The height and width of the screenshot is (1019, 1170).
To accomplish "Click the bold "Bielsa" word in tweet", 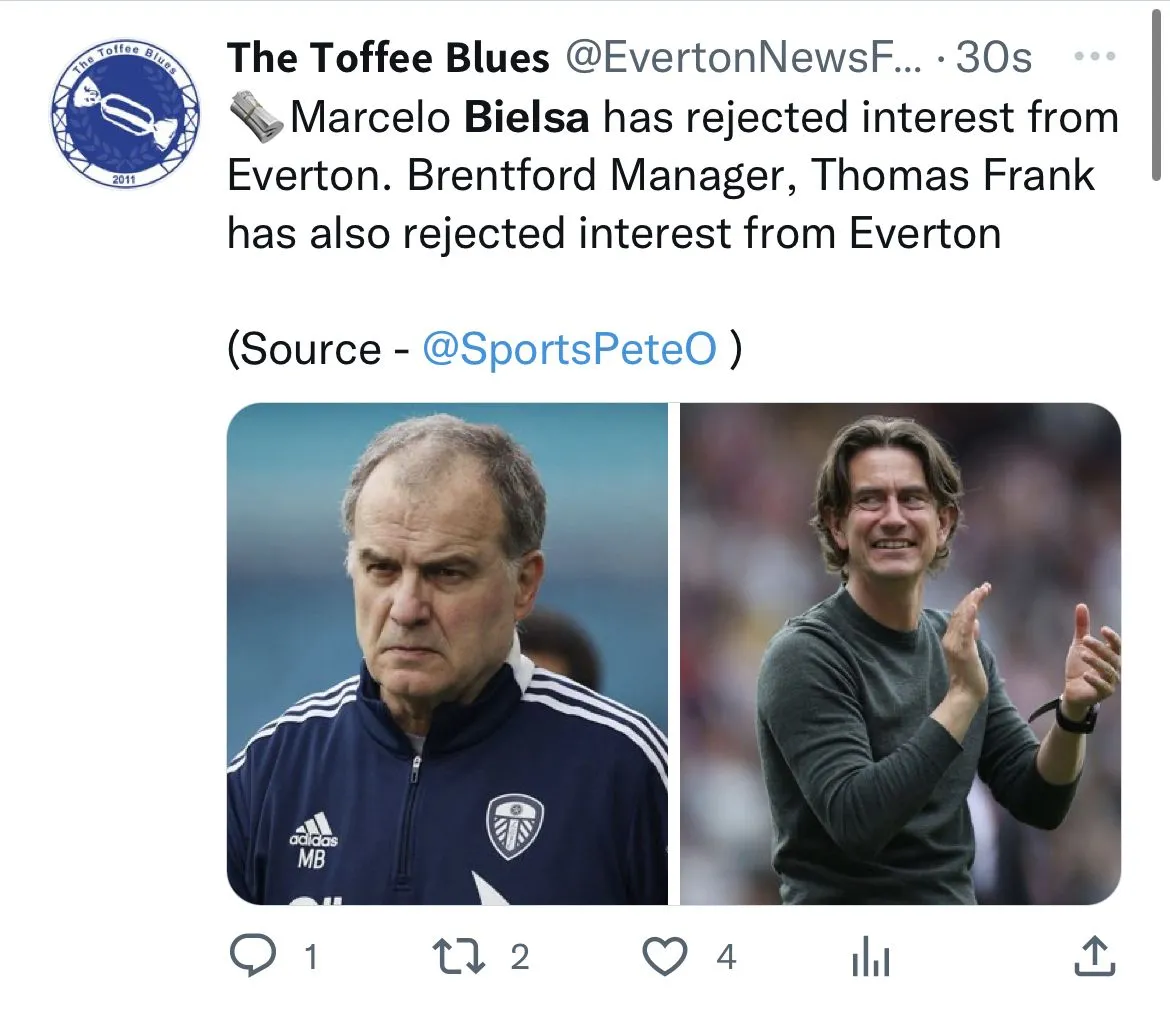I will point(527,118).
